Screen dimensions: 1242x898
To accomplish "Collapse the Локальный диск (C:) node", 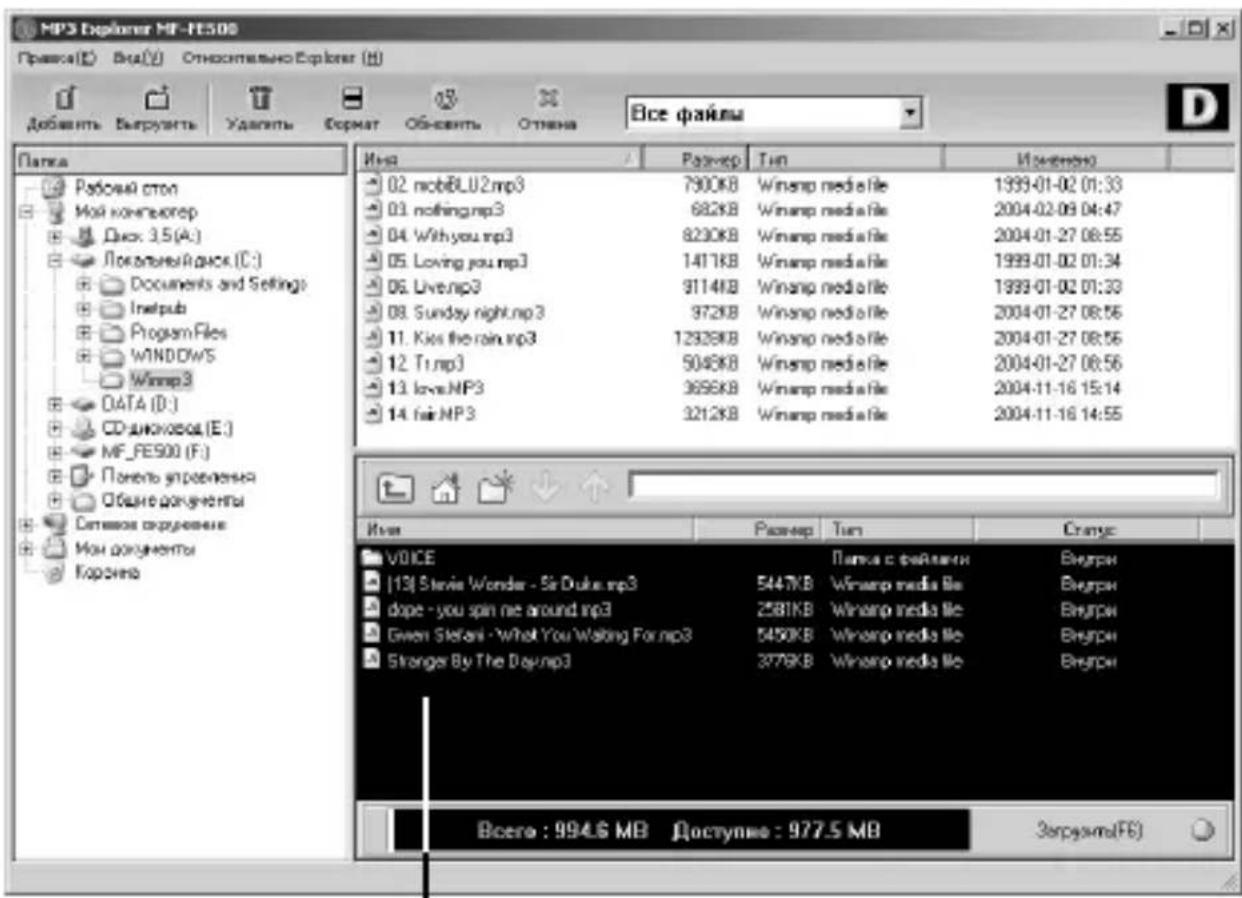I will pos(56,261).
